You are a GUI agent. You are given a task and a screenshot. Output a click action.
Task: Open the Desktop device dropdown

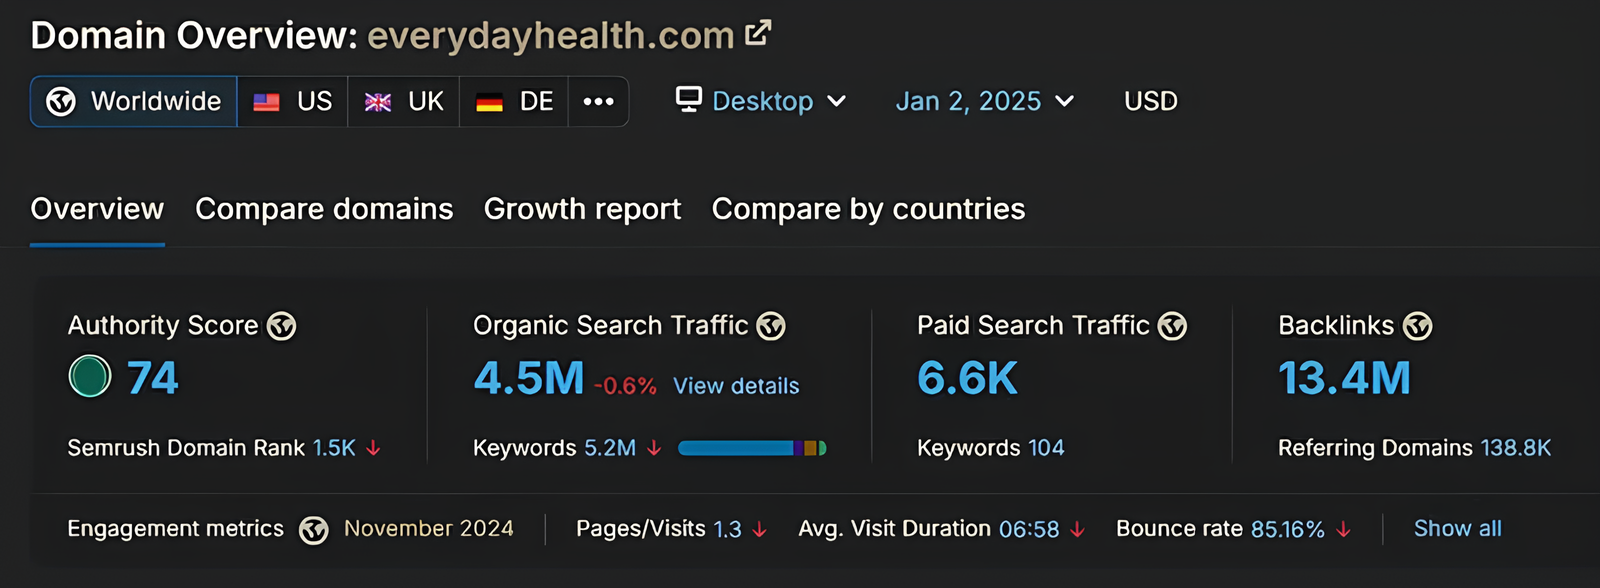point(762,101)
